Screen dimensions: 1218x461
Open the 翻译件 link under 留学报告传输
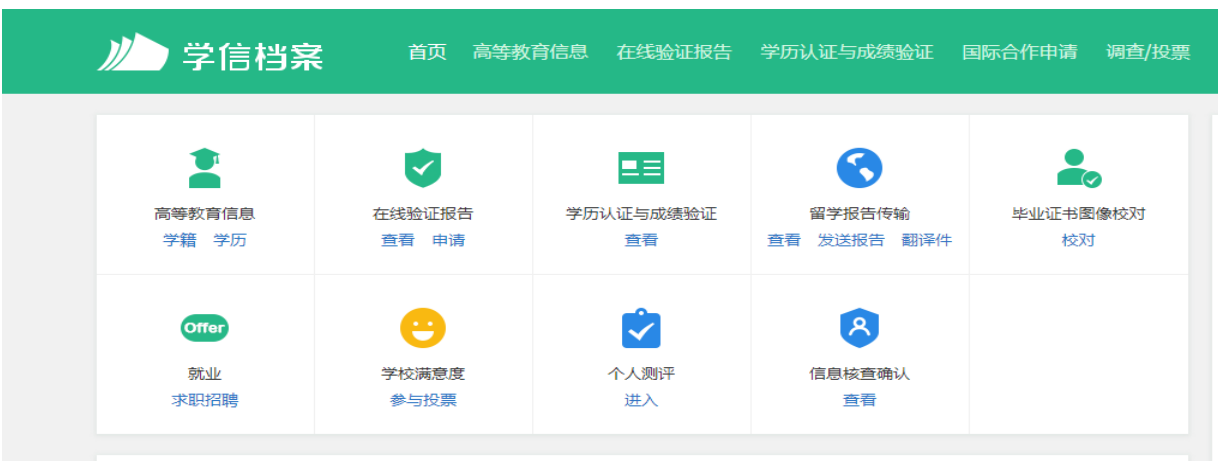(x=926, y=240)
